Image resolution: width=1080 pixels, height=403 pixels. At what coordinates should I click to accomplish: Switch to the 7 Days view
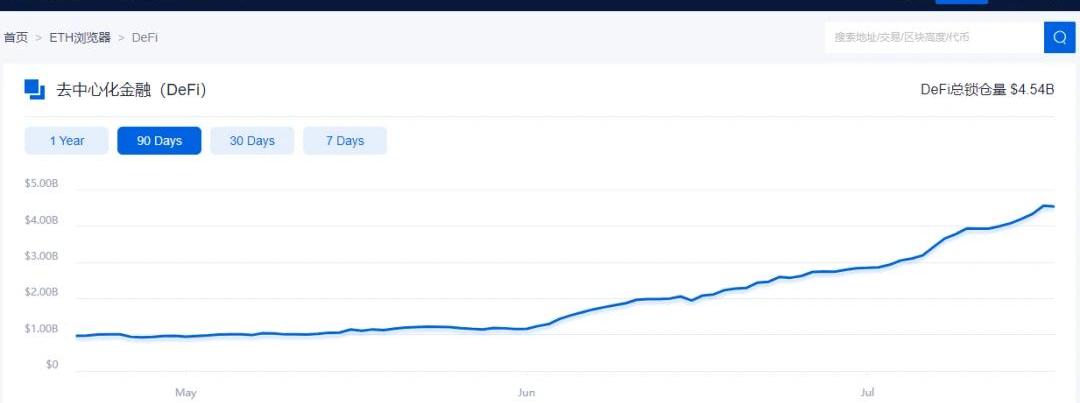(x=345, y=141)
